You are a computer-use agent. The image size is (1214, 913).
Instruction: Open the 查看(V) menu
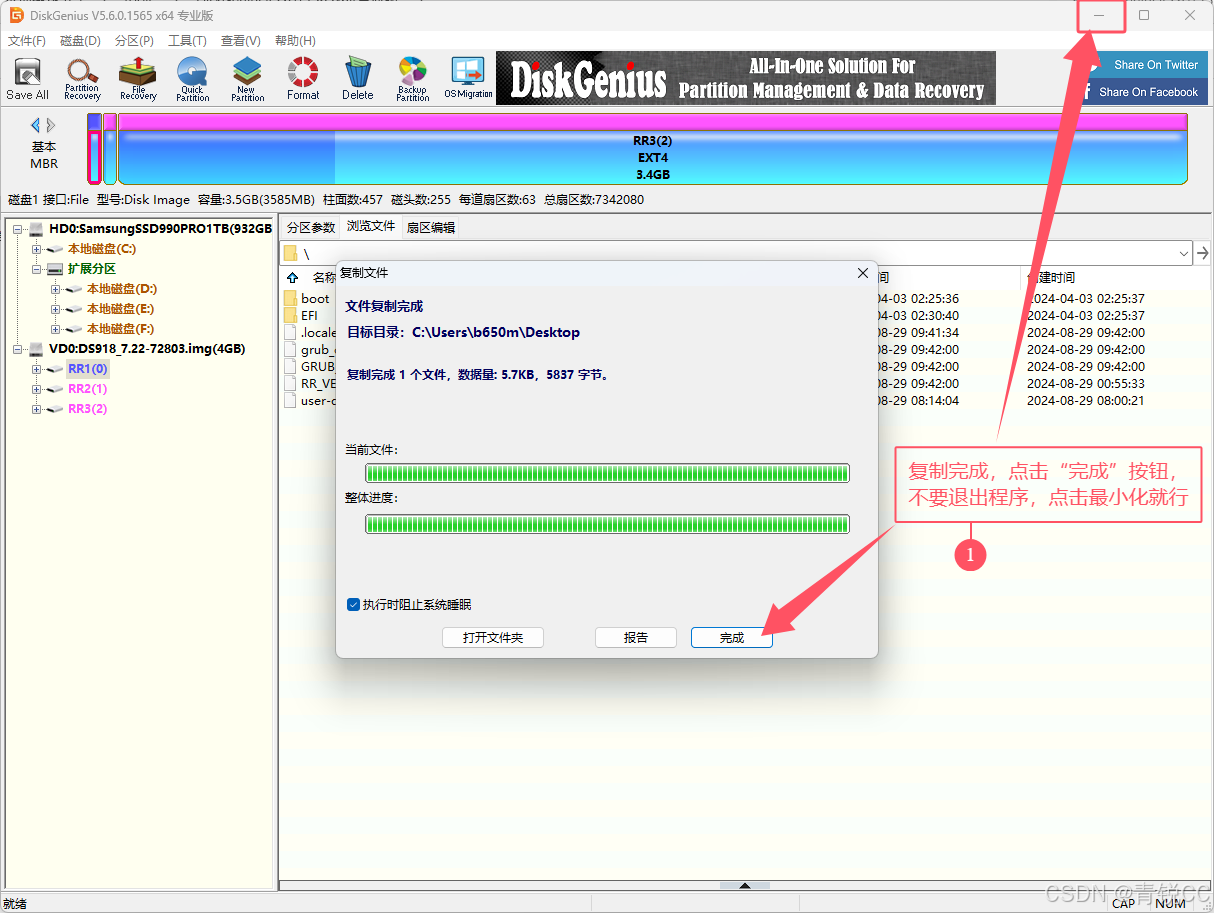click(241, 41)
